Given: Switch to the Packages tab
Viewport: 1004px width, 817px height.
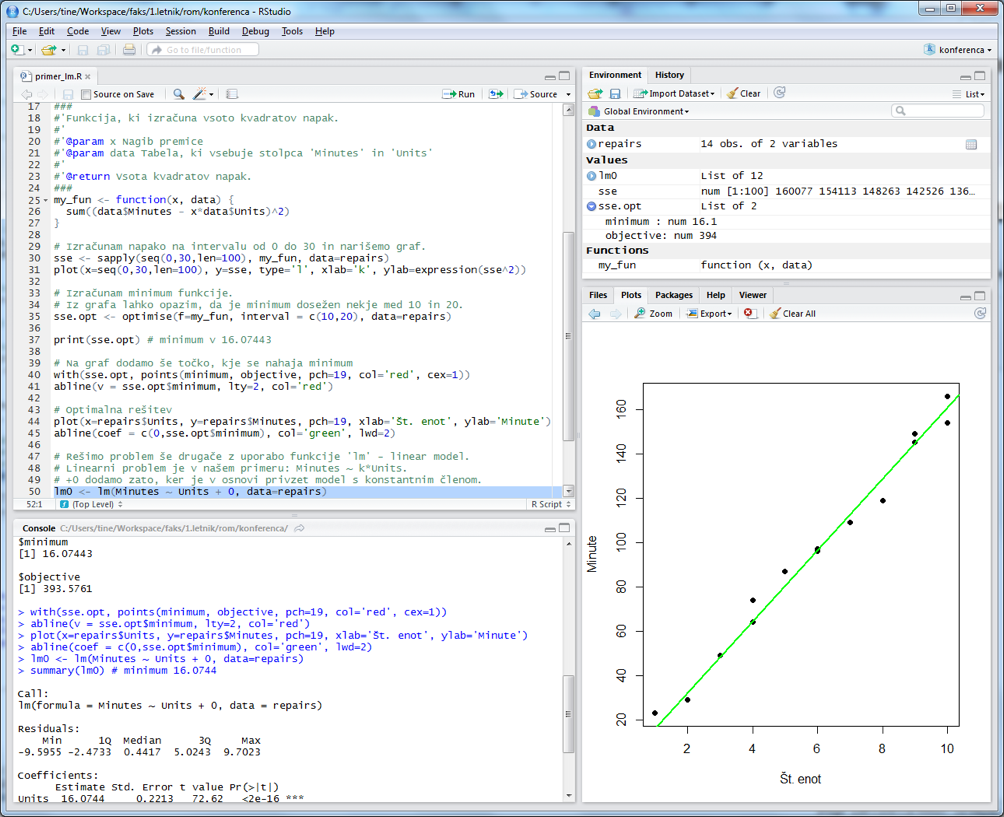Looking at the screenshot, I should (673, 295).
